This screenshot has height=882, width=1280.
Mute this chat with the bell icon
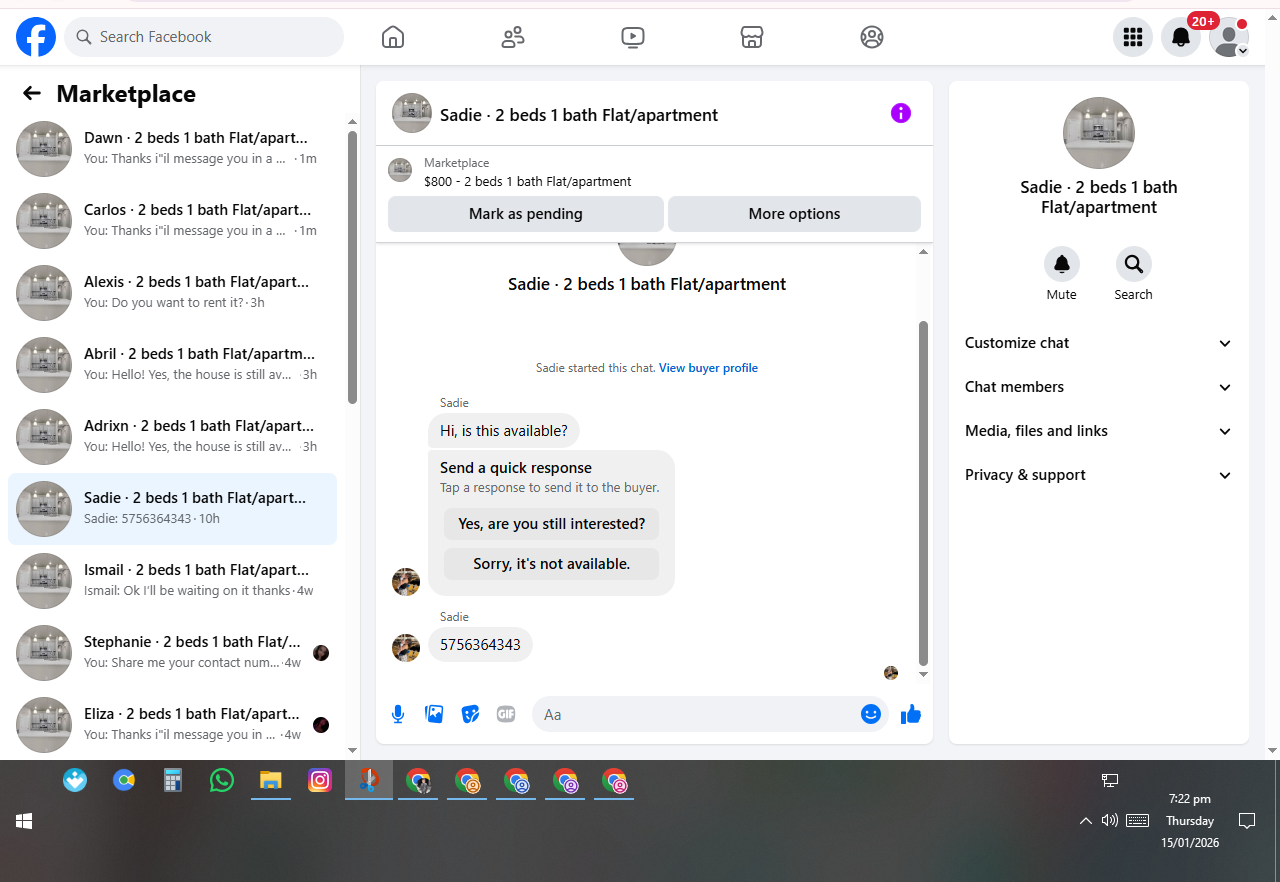pos(1062,264)
